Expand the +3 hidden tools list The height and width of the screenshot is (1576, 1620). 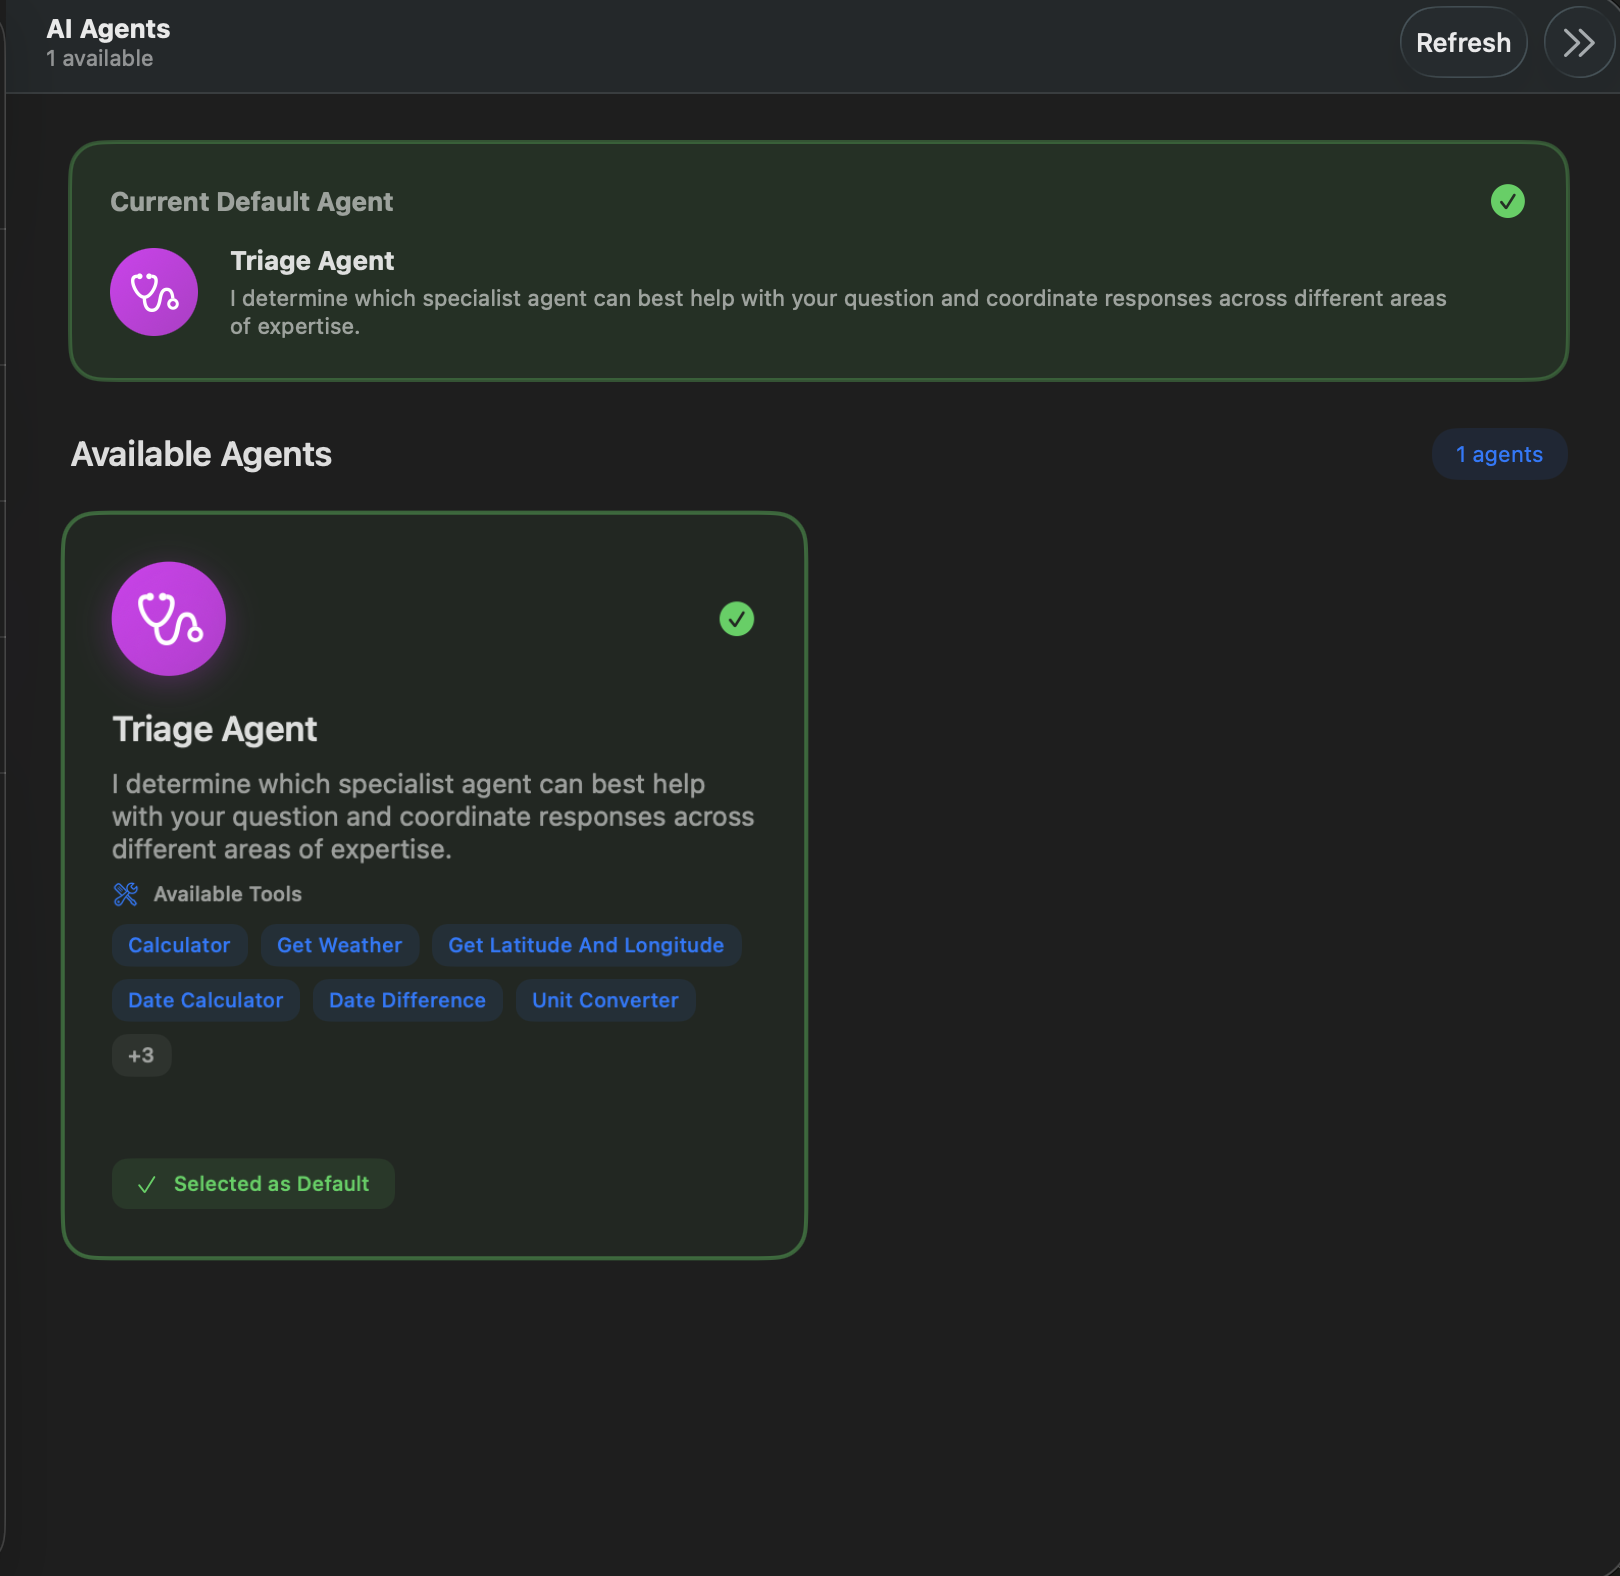pos(141,1054)
